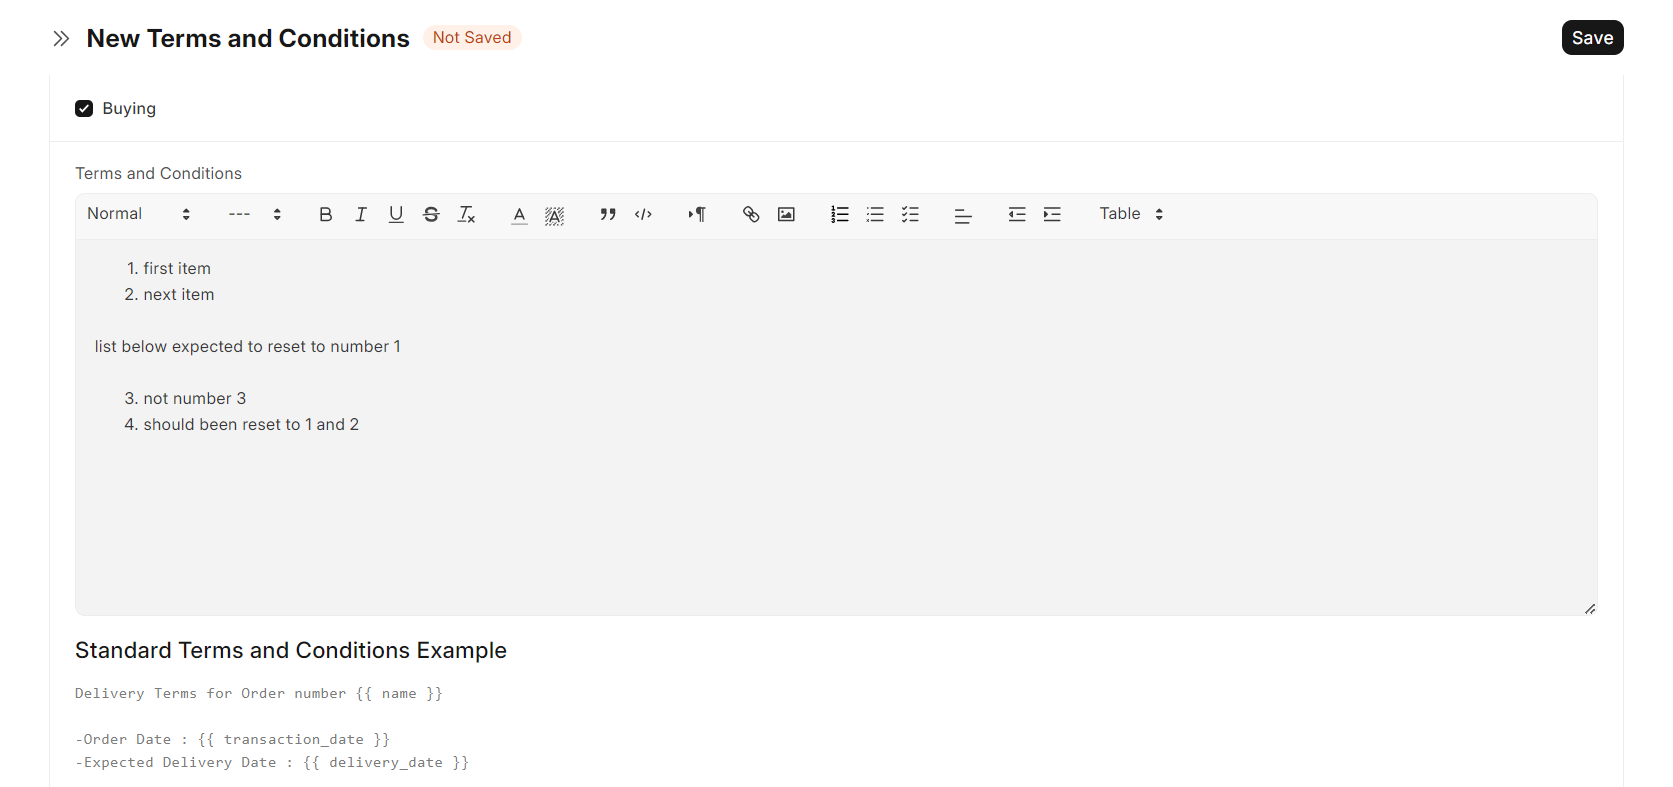Clear formatting from selection
The height and width of the screenshot is (787, 1673).
[x=467, y=214]
